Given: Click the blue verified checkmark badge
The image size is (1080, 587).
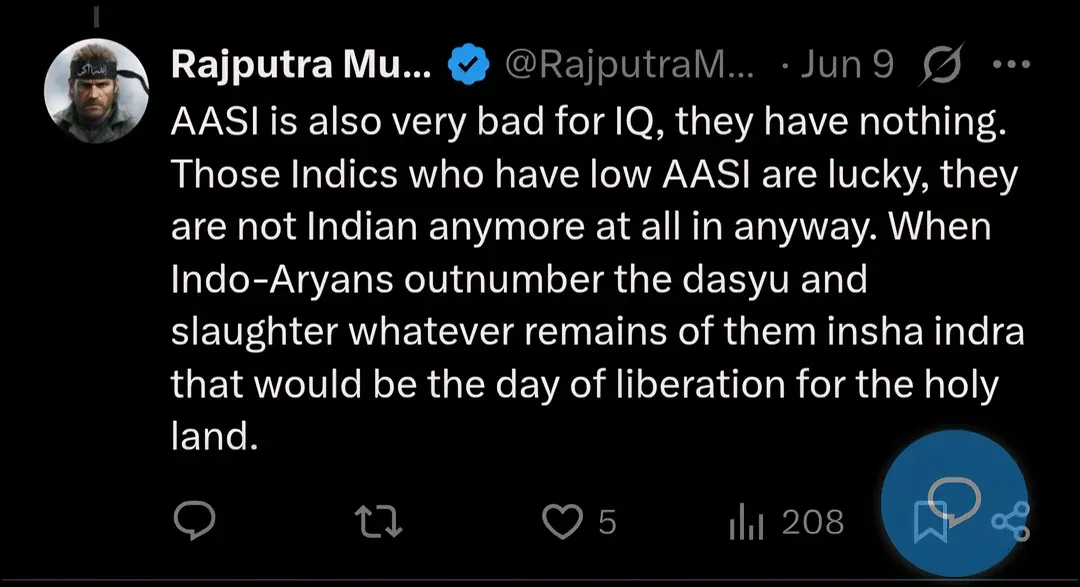Looking at the screenshot, I should (x=467, y=66).
